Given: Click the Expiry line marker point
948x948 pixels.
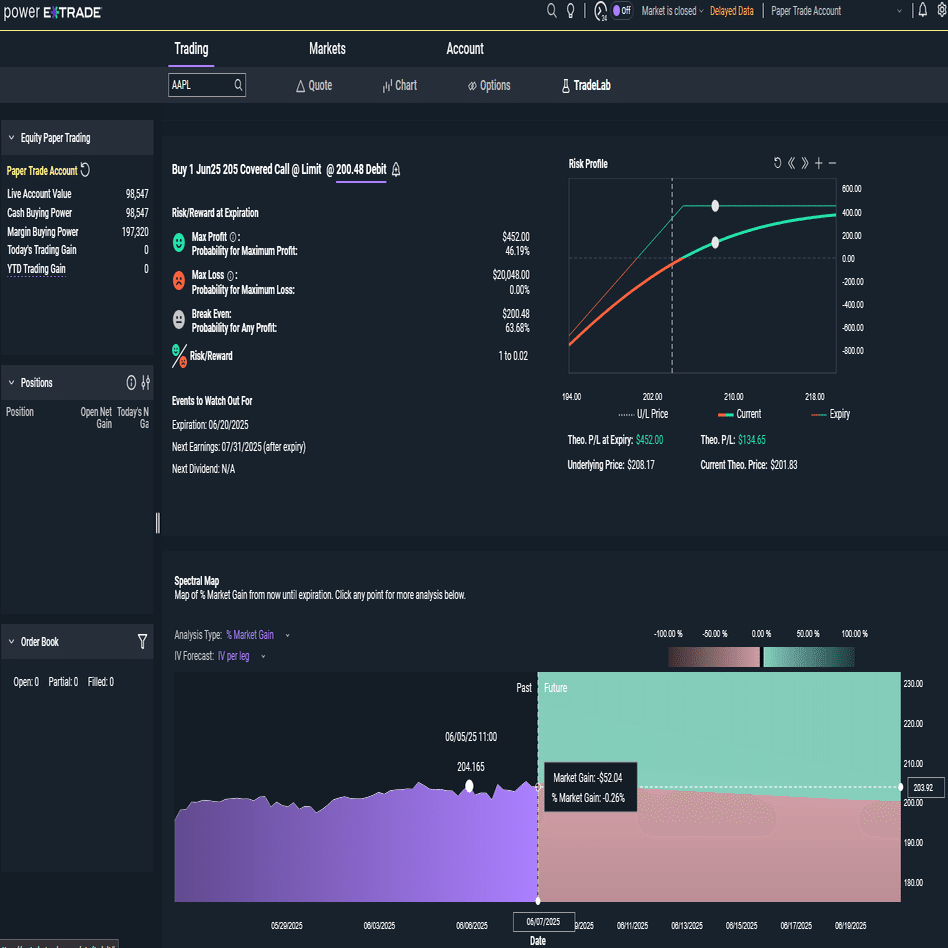Looking at the screenshot, I should (715, 206).
